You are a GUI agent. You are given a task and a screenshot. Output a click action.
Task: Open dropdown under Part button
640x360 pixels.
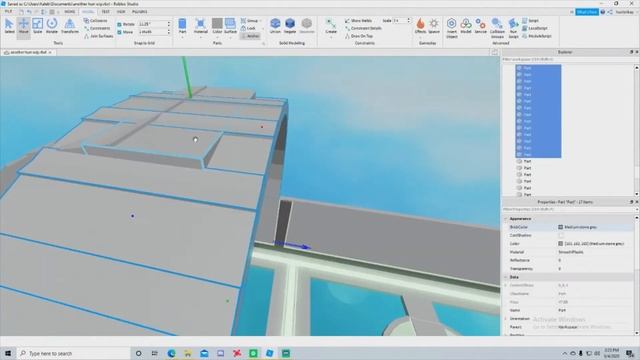point(182,37)
